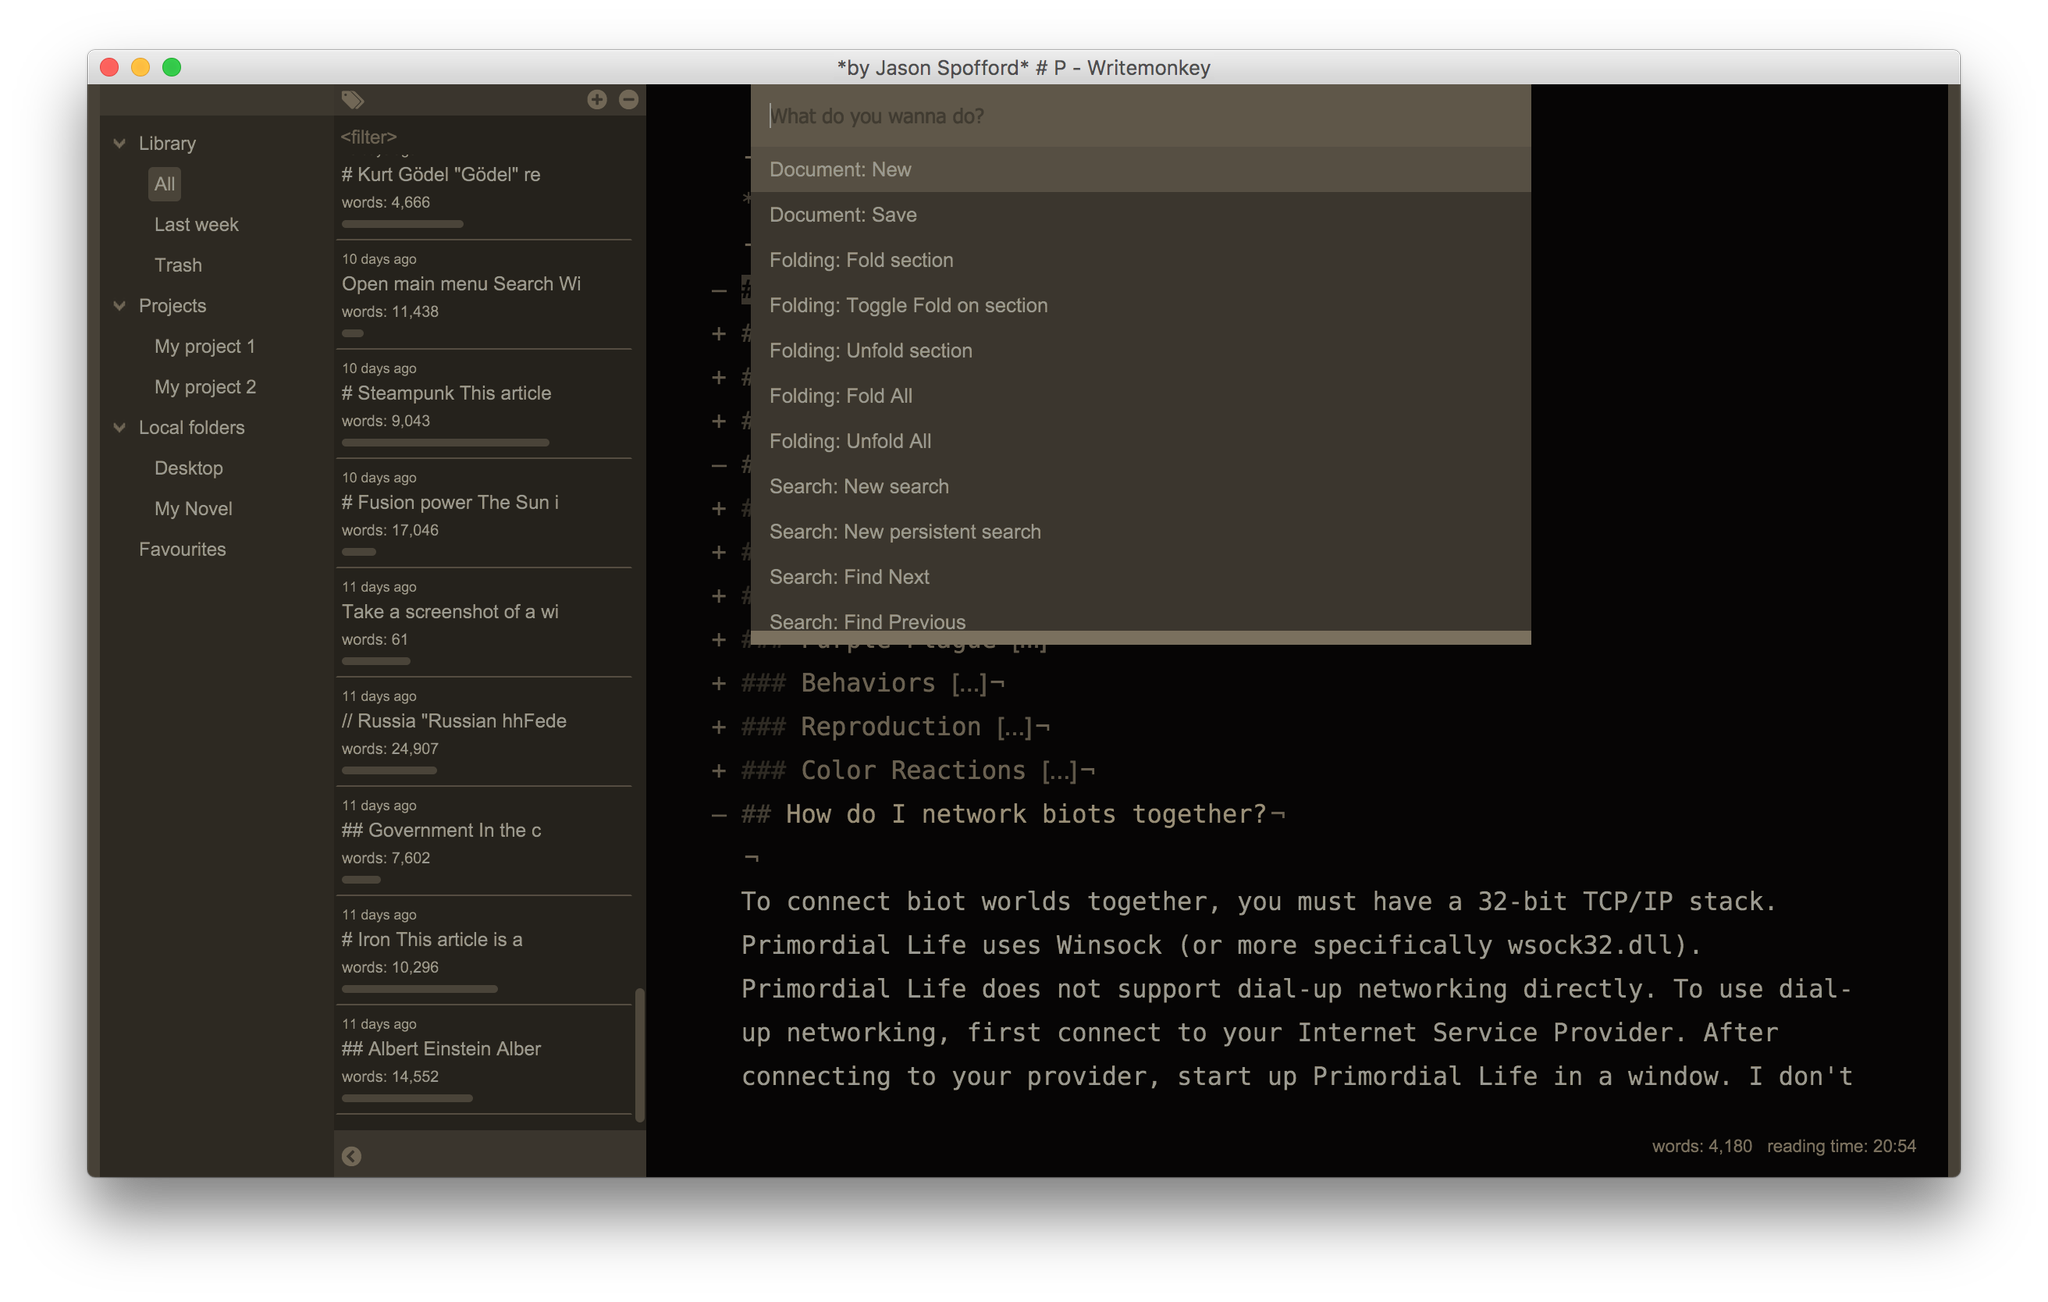Screen dimensions: 2048x1302
Task: Fold the "How do I network biots together?" section marker
Action: [x=718, y=815]
